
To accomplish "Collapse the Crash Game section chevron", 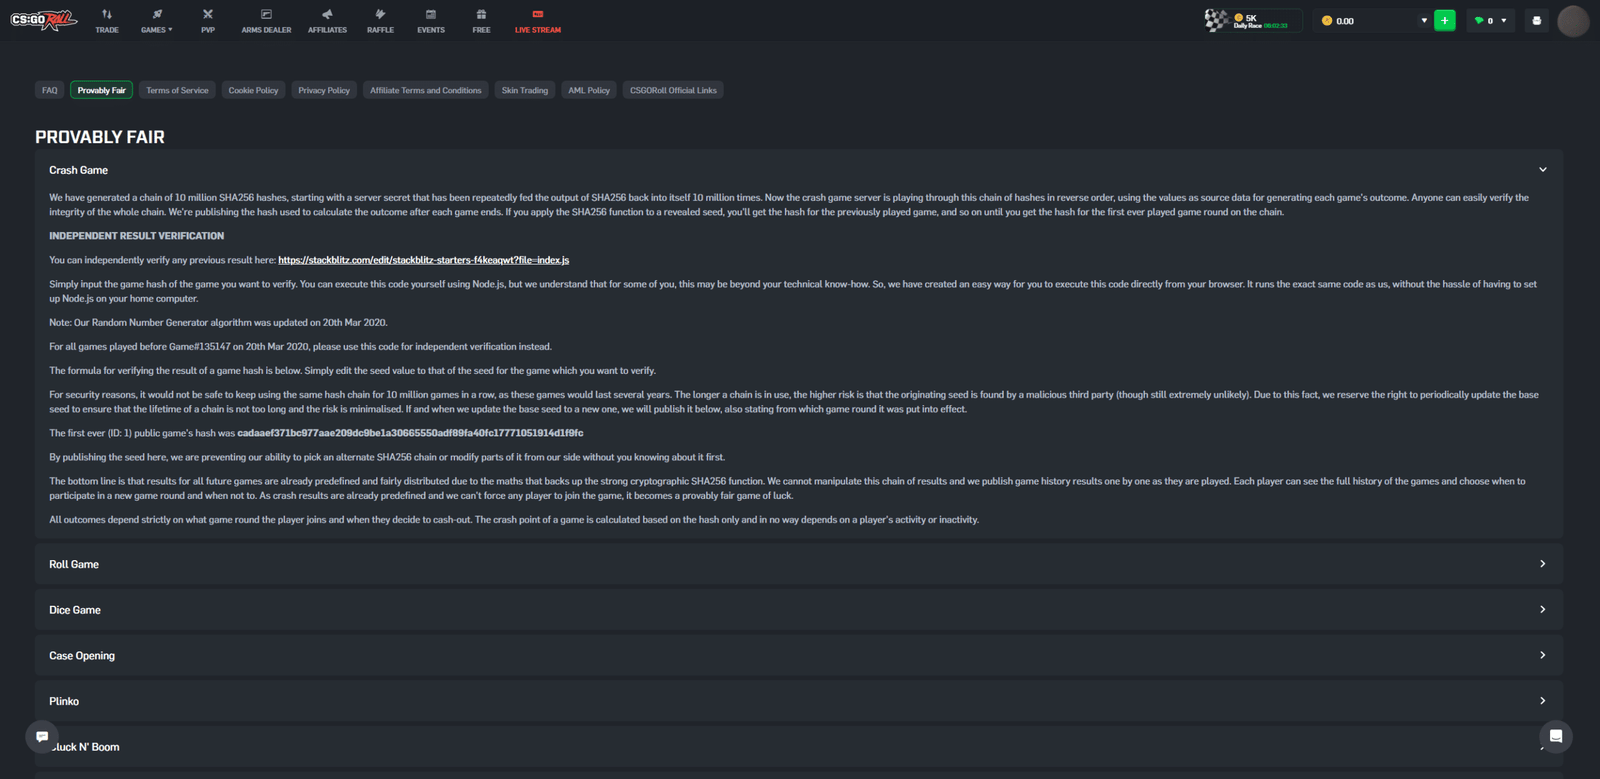I will pos(1542,169).
